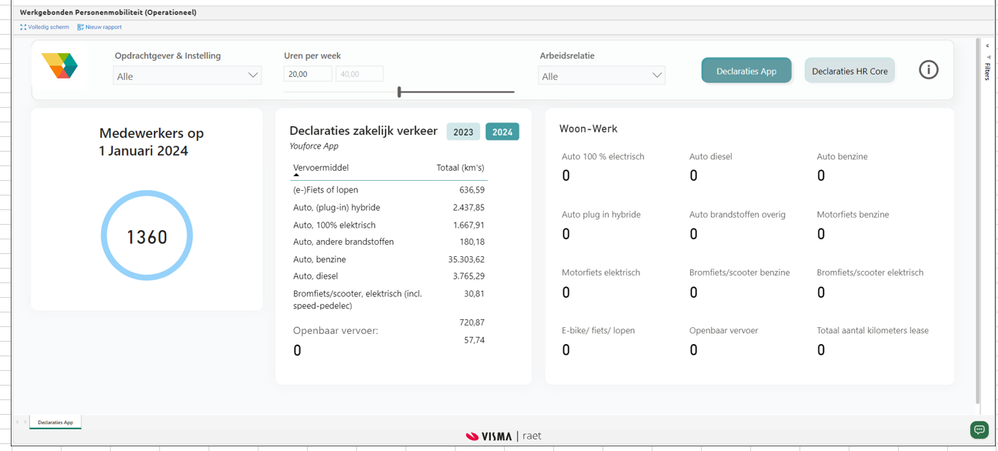Click the minimum hours field 20,00
998x451 pixels.
[308, 74]
